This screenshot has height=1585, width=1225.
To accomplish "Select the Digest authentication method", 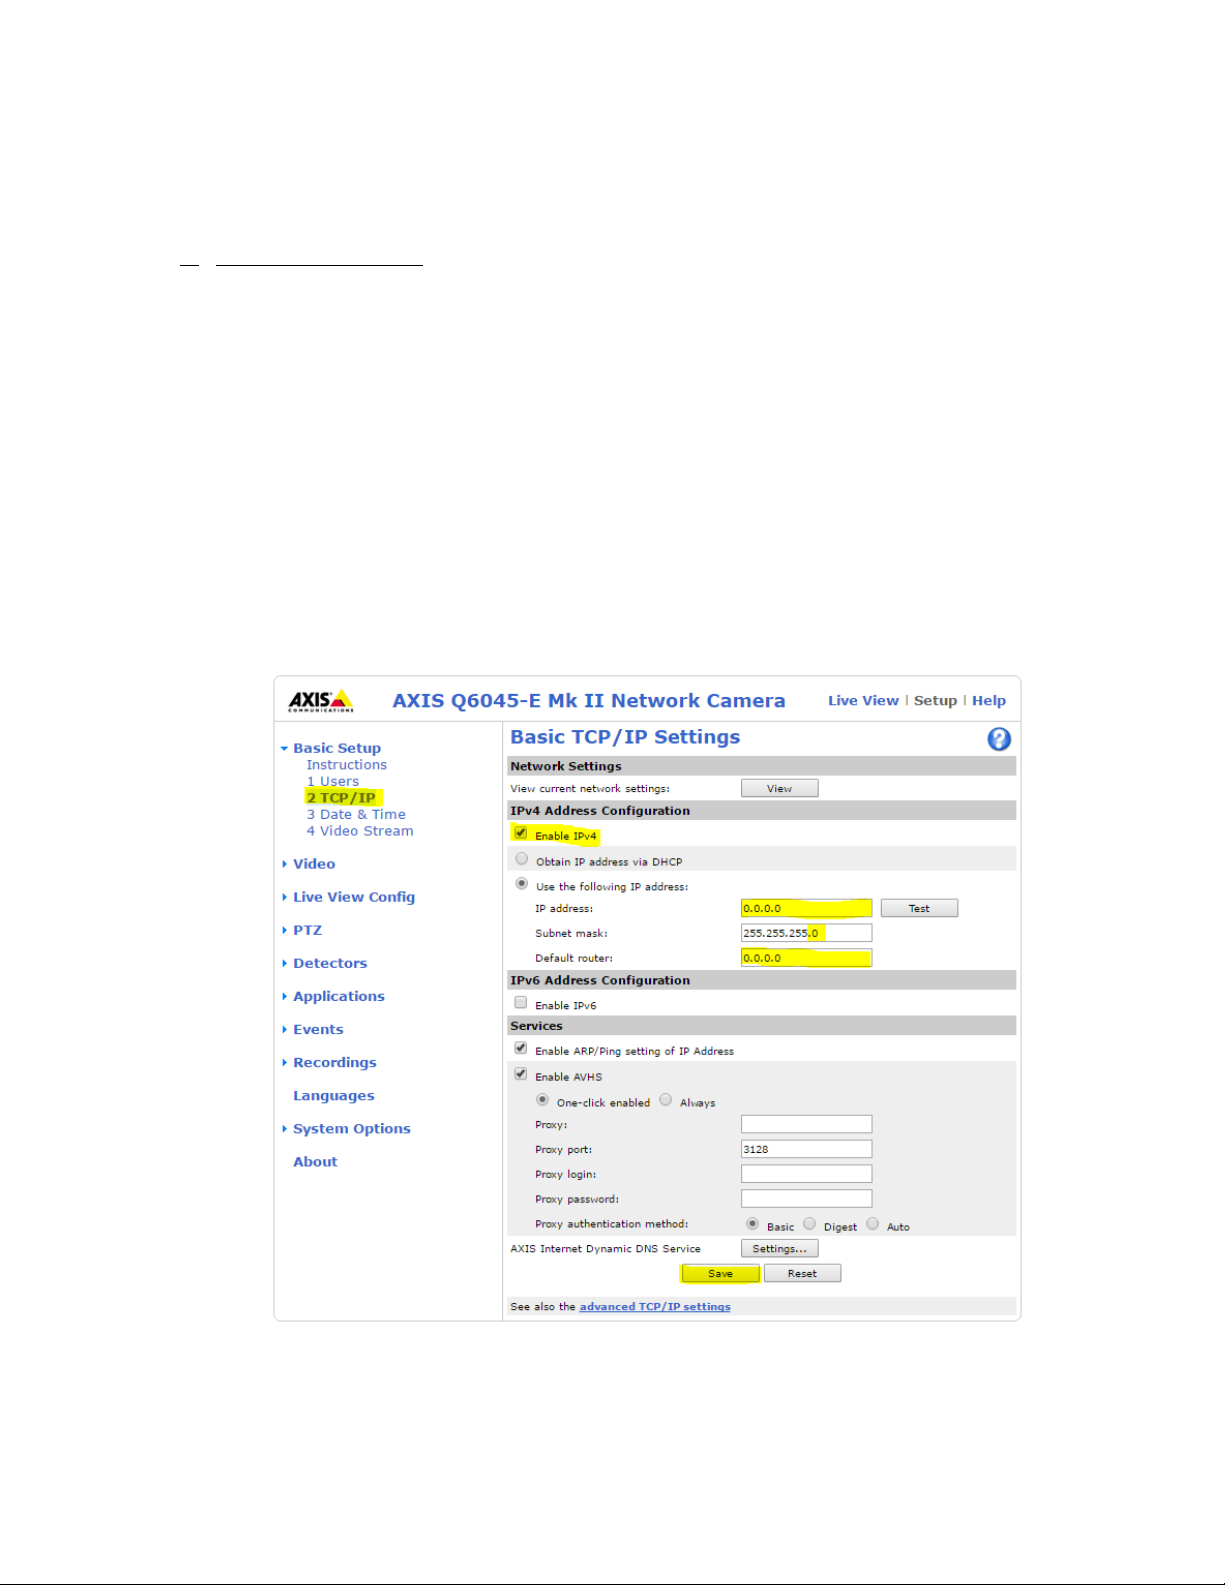I will 810,1224.
